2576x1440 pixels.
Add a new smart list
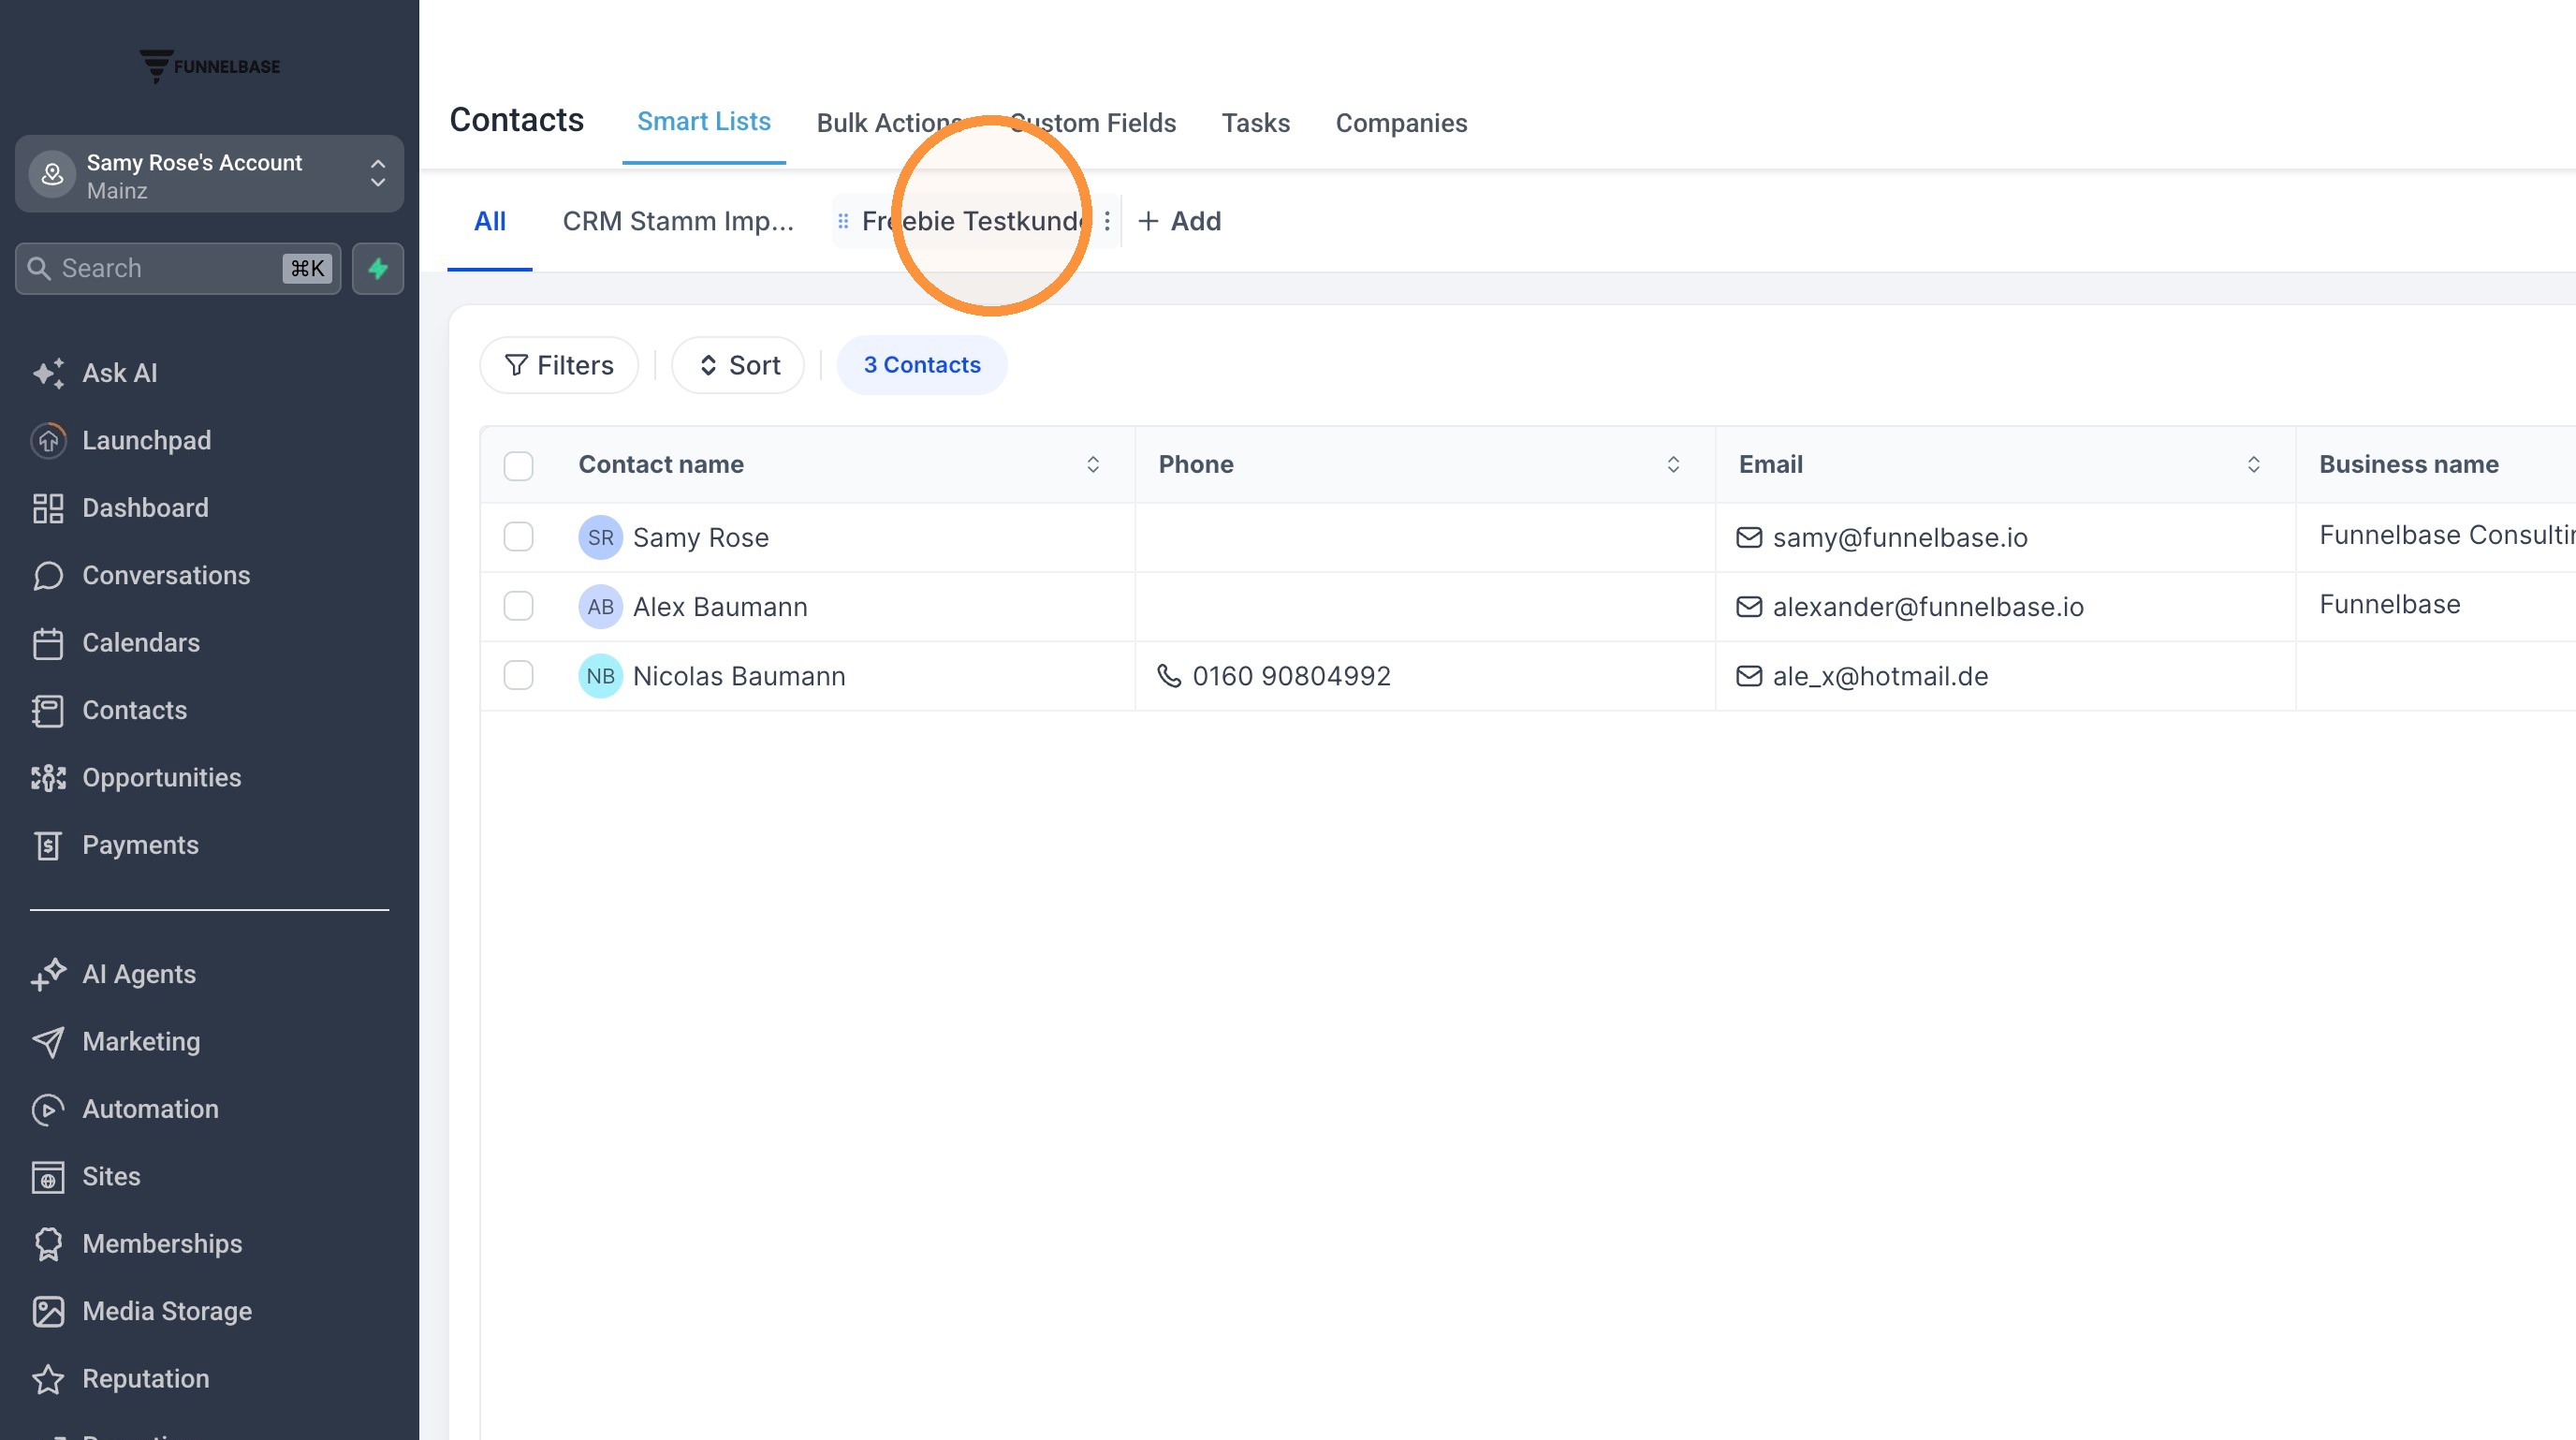click(1180, 221)
